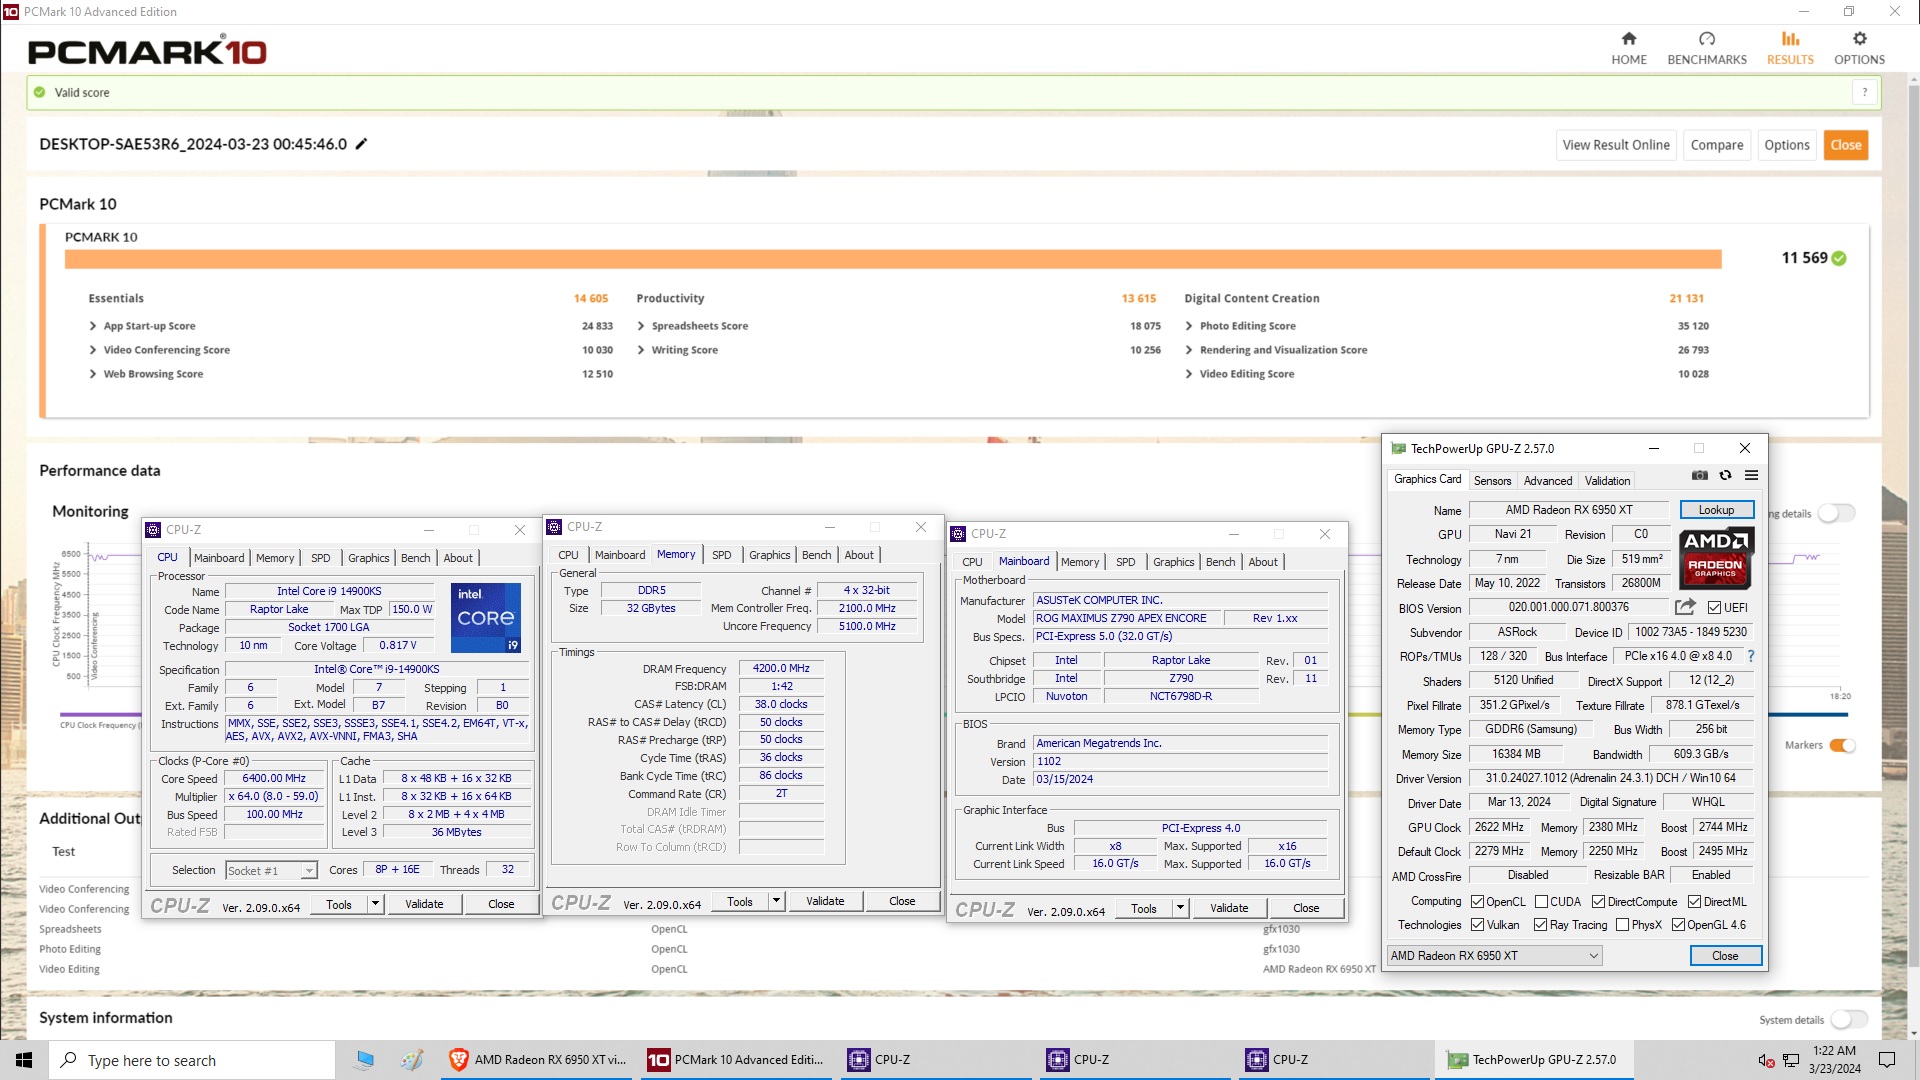Open the paint/feather app icon in taskbar
Screen dimensions: 1920x1080
[x=411, y=1060]
